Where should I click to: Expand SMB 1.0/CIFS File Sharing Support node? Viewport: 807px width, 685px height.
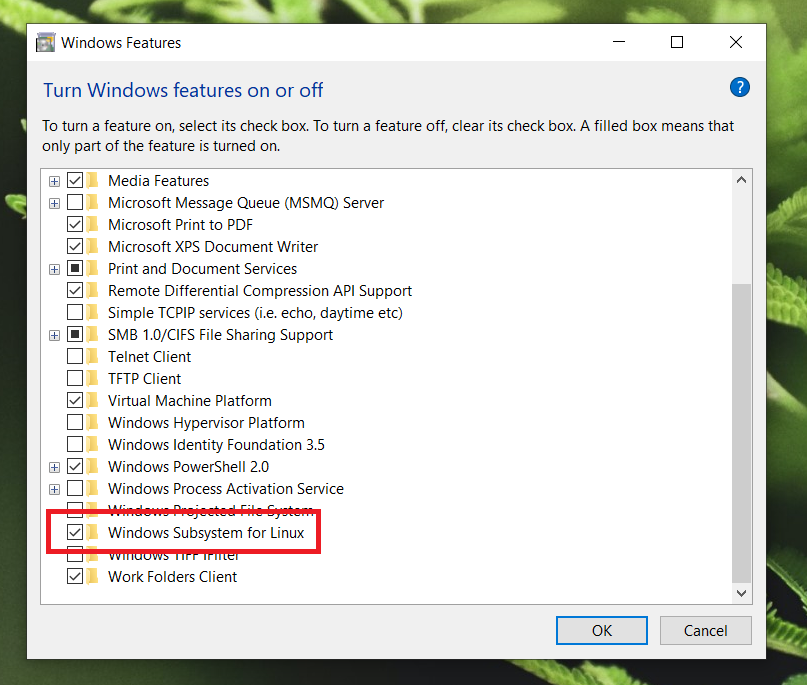[54, 336]
